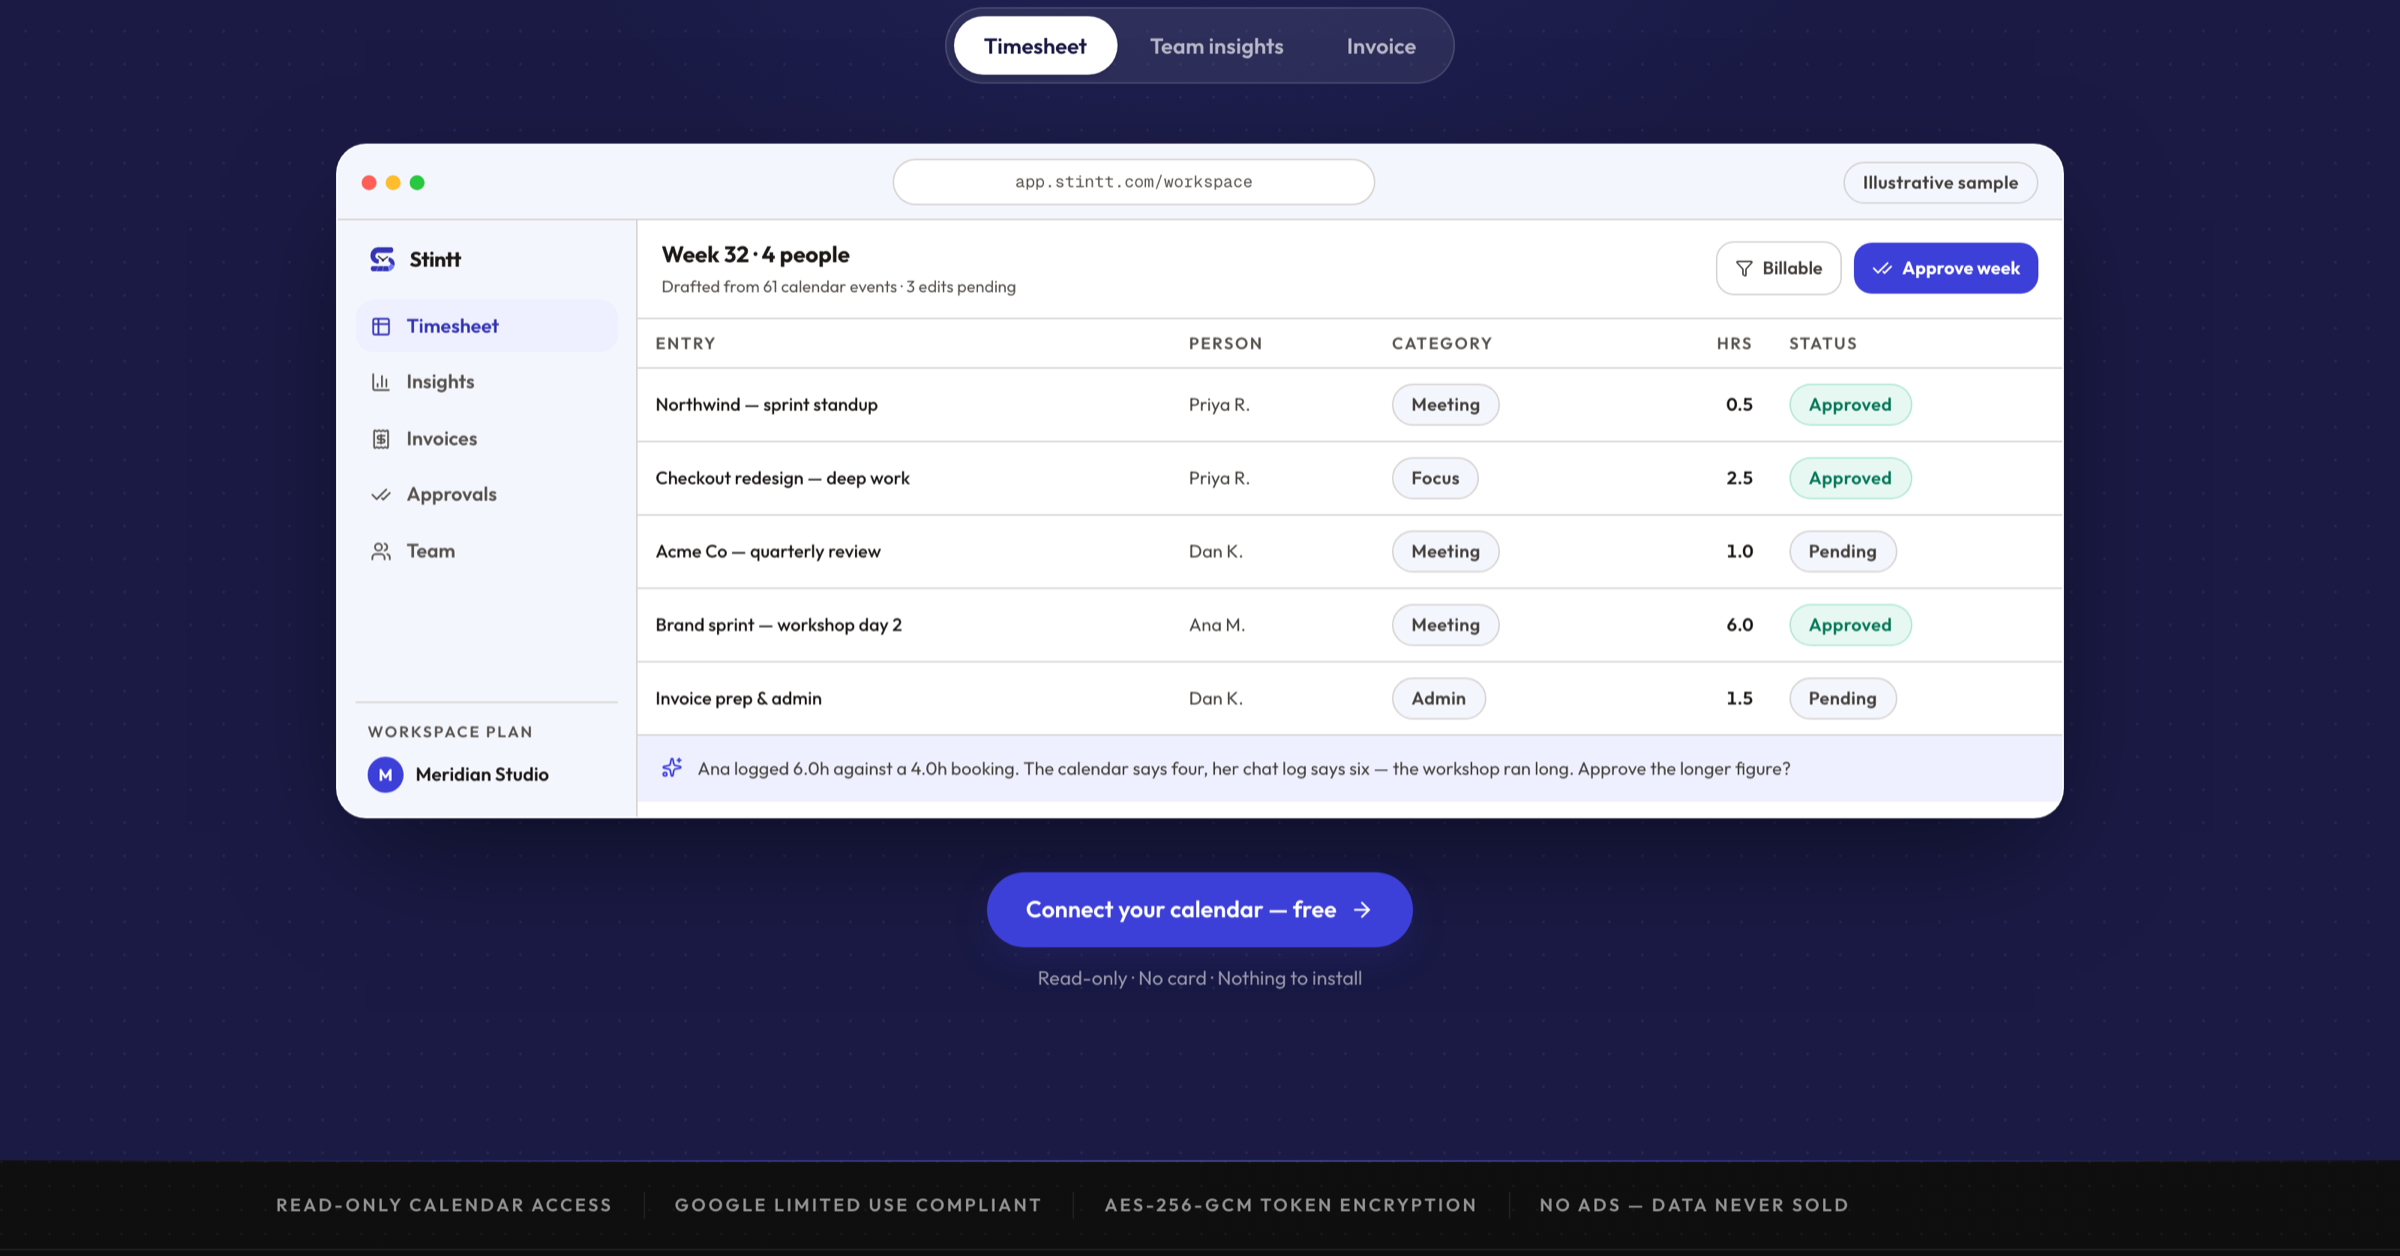Click the Insights bar chart icon
Viewport: 2400px width, 1256px height.
(381, 382)
